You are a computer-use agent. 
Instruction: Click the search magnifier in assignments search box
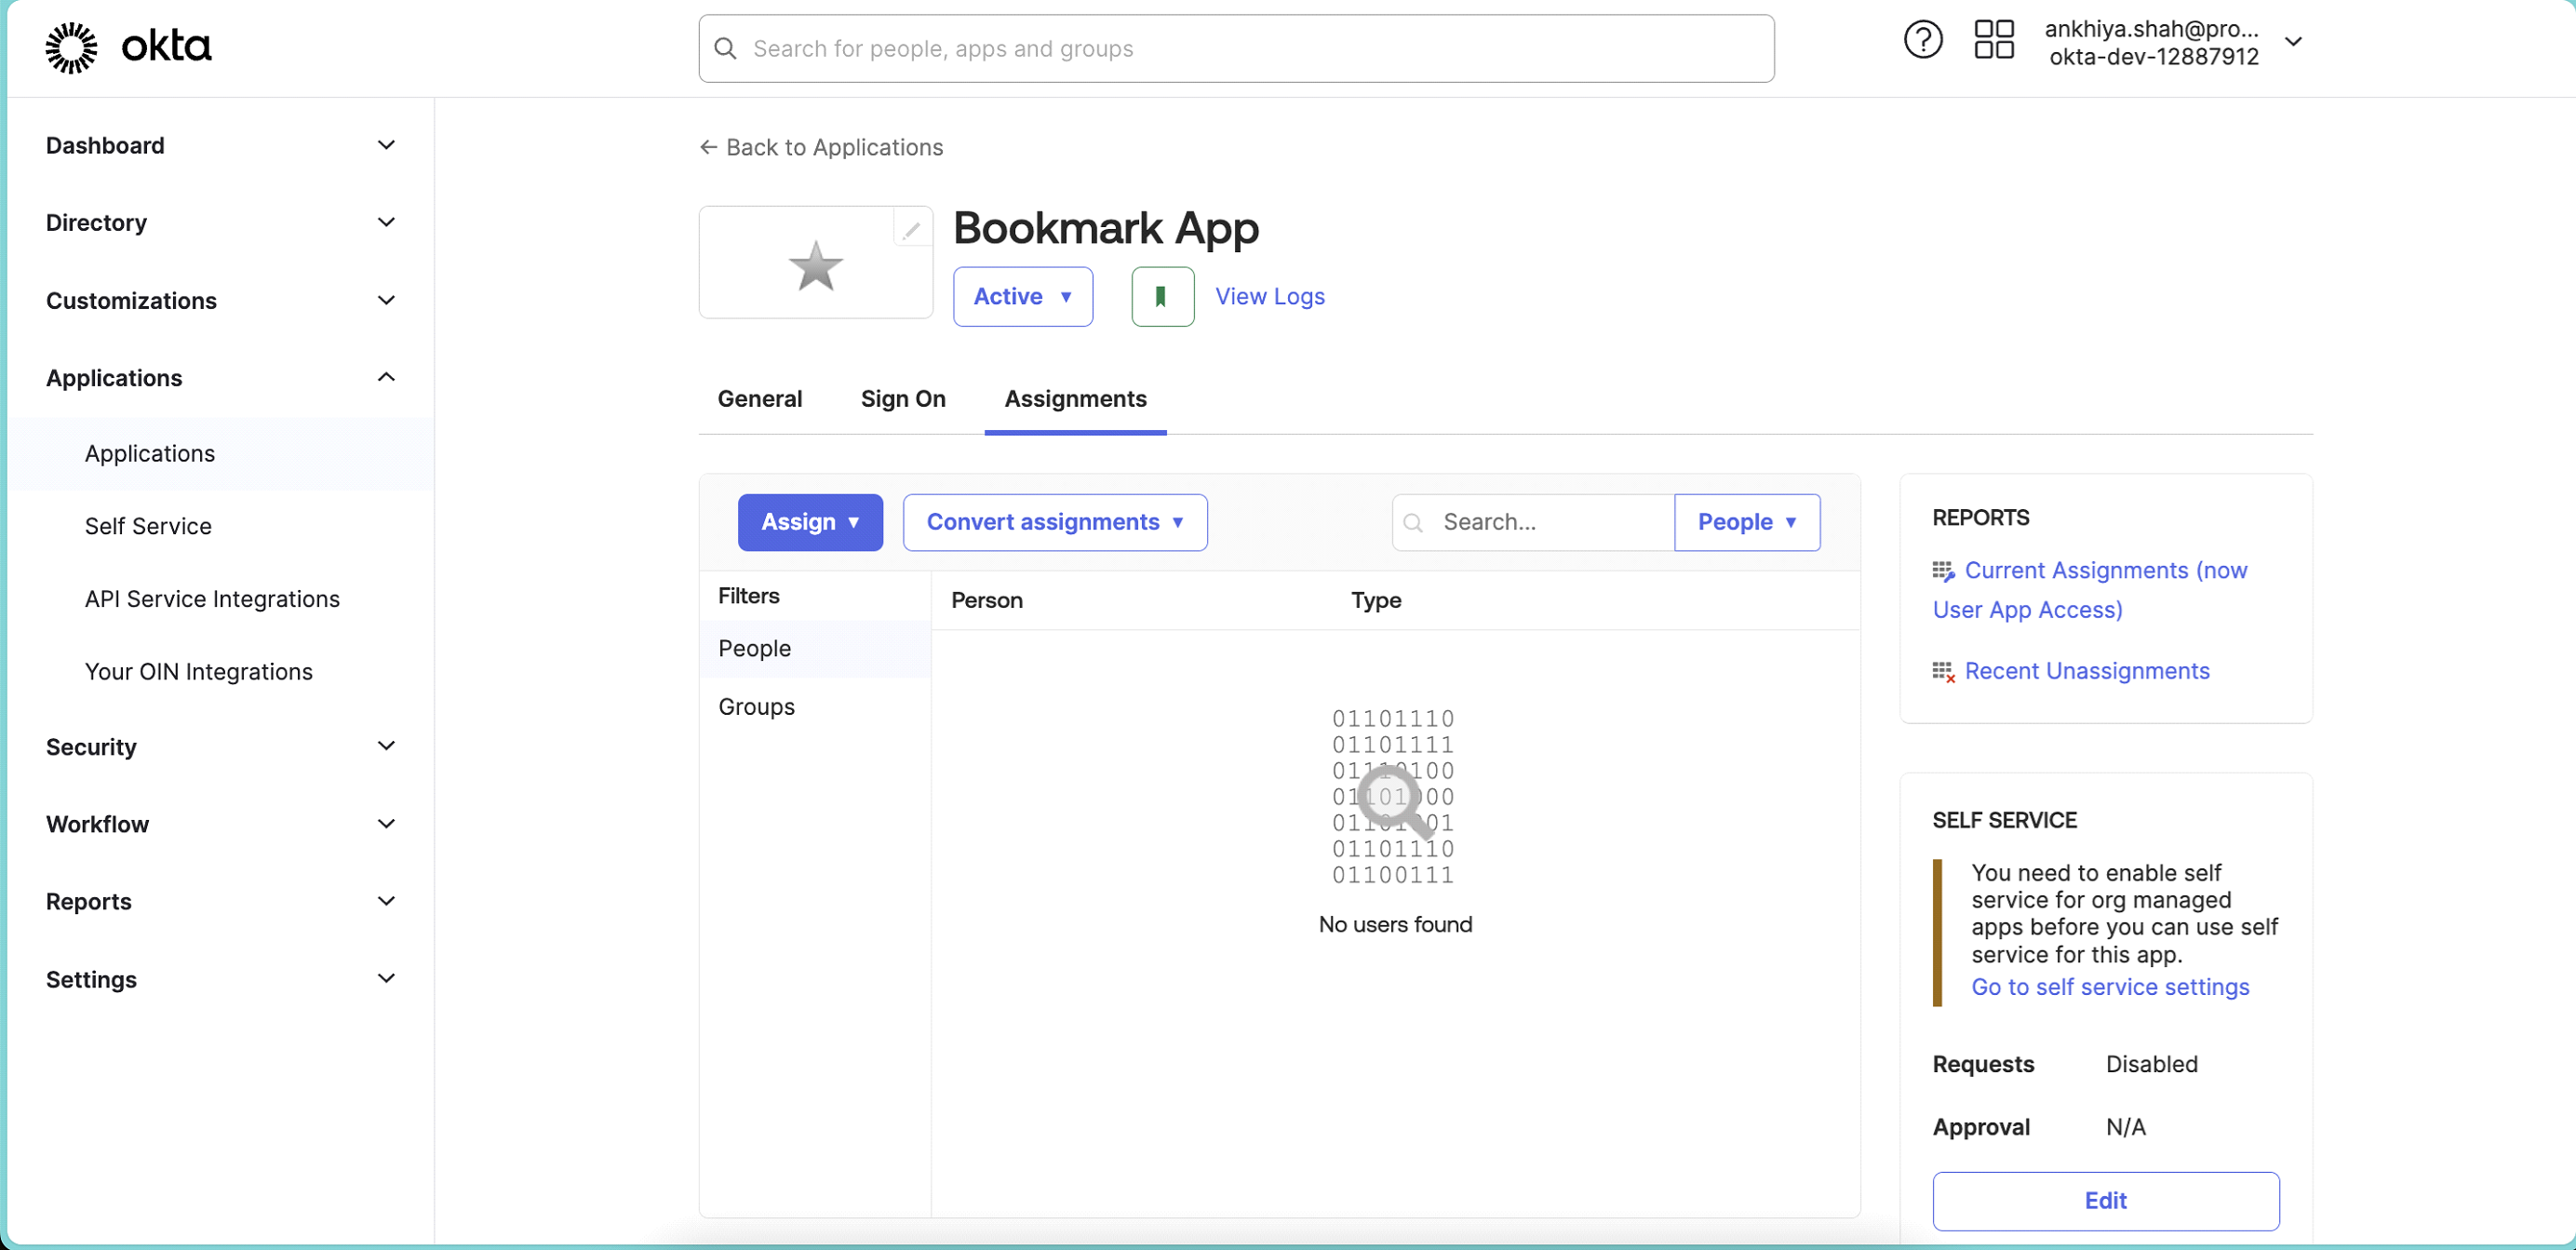(1413, 522)
